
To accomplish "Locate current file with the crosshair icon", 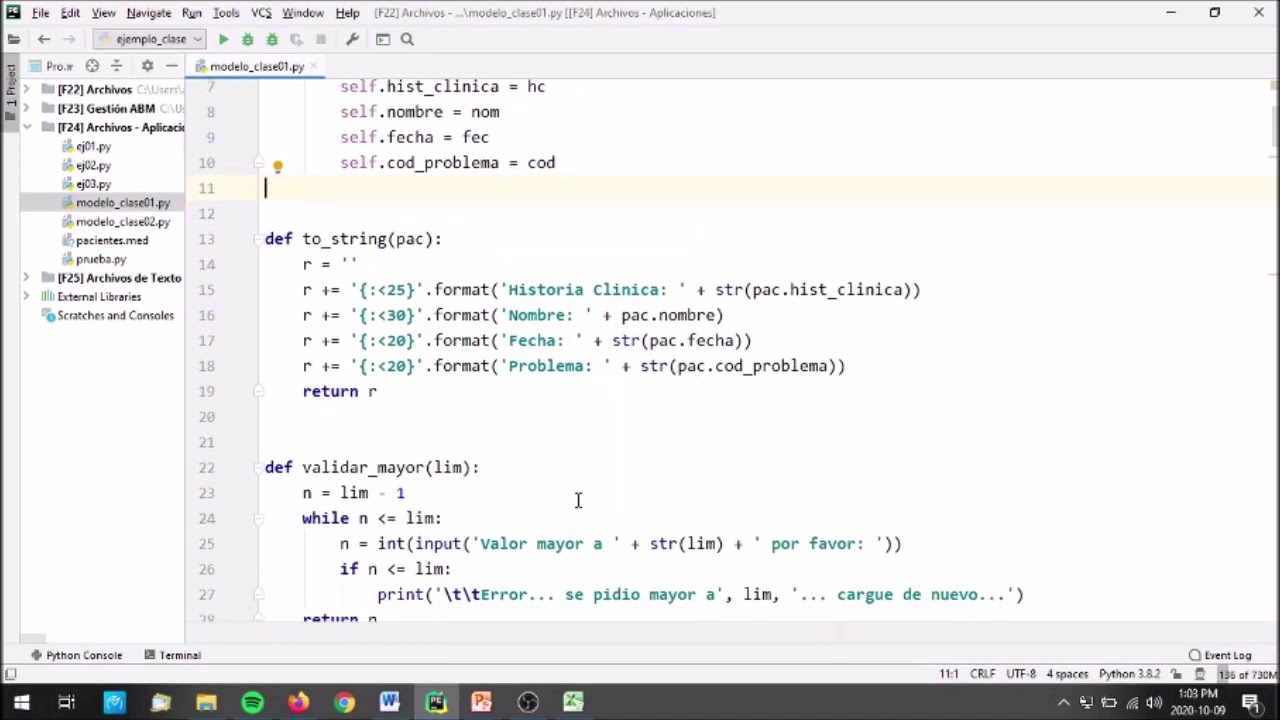I will point(92,66).
